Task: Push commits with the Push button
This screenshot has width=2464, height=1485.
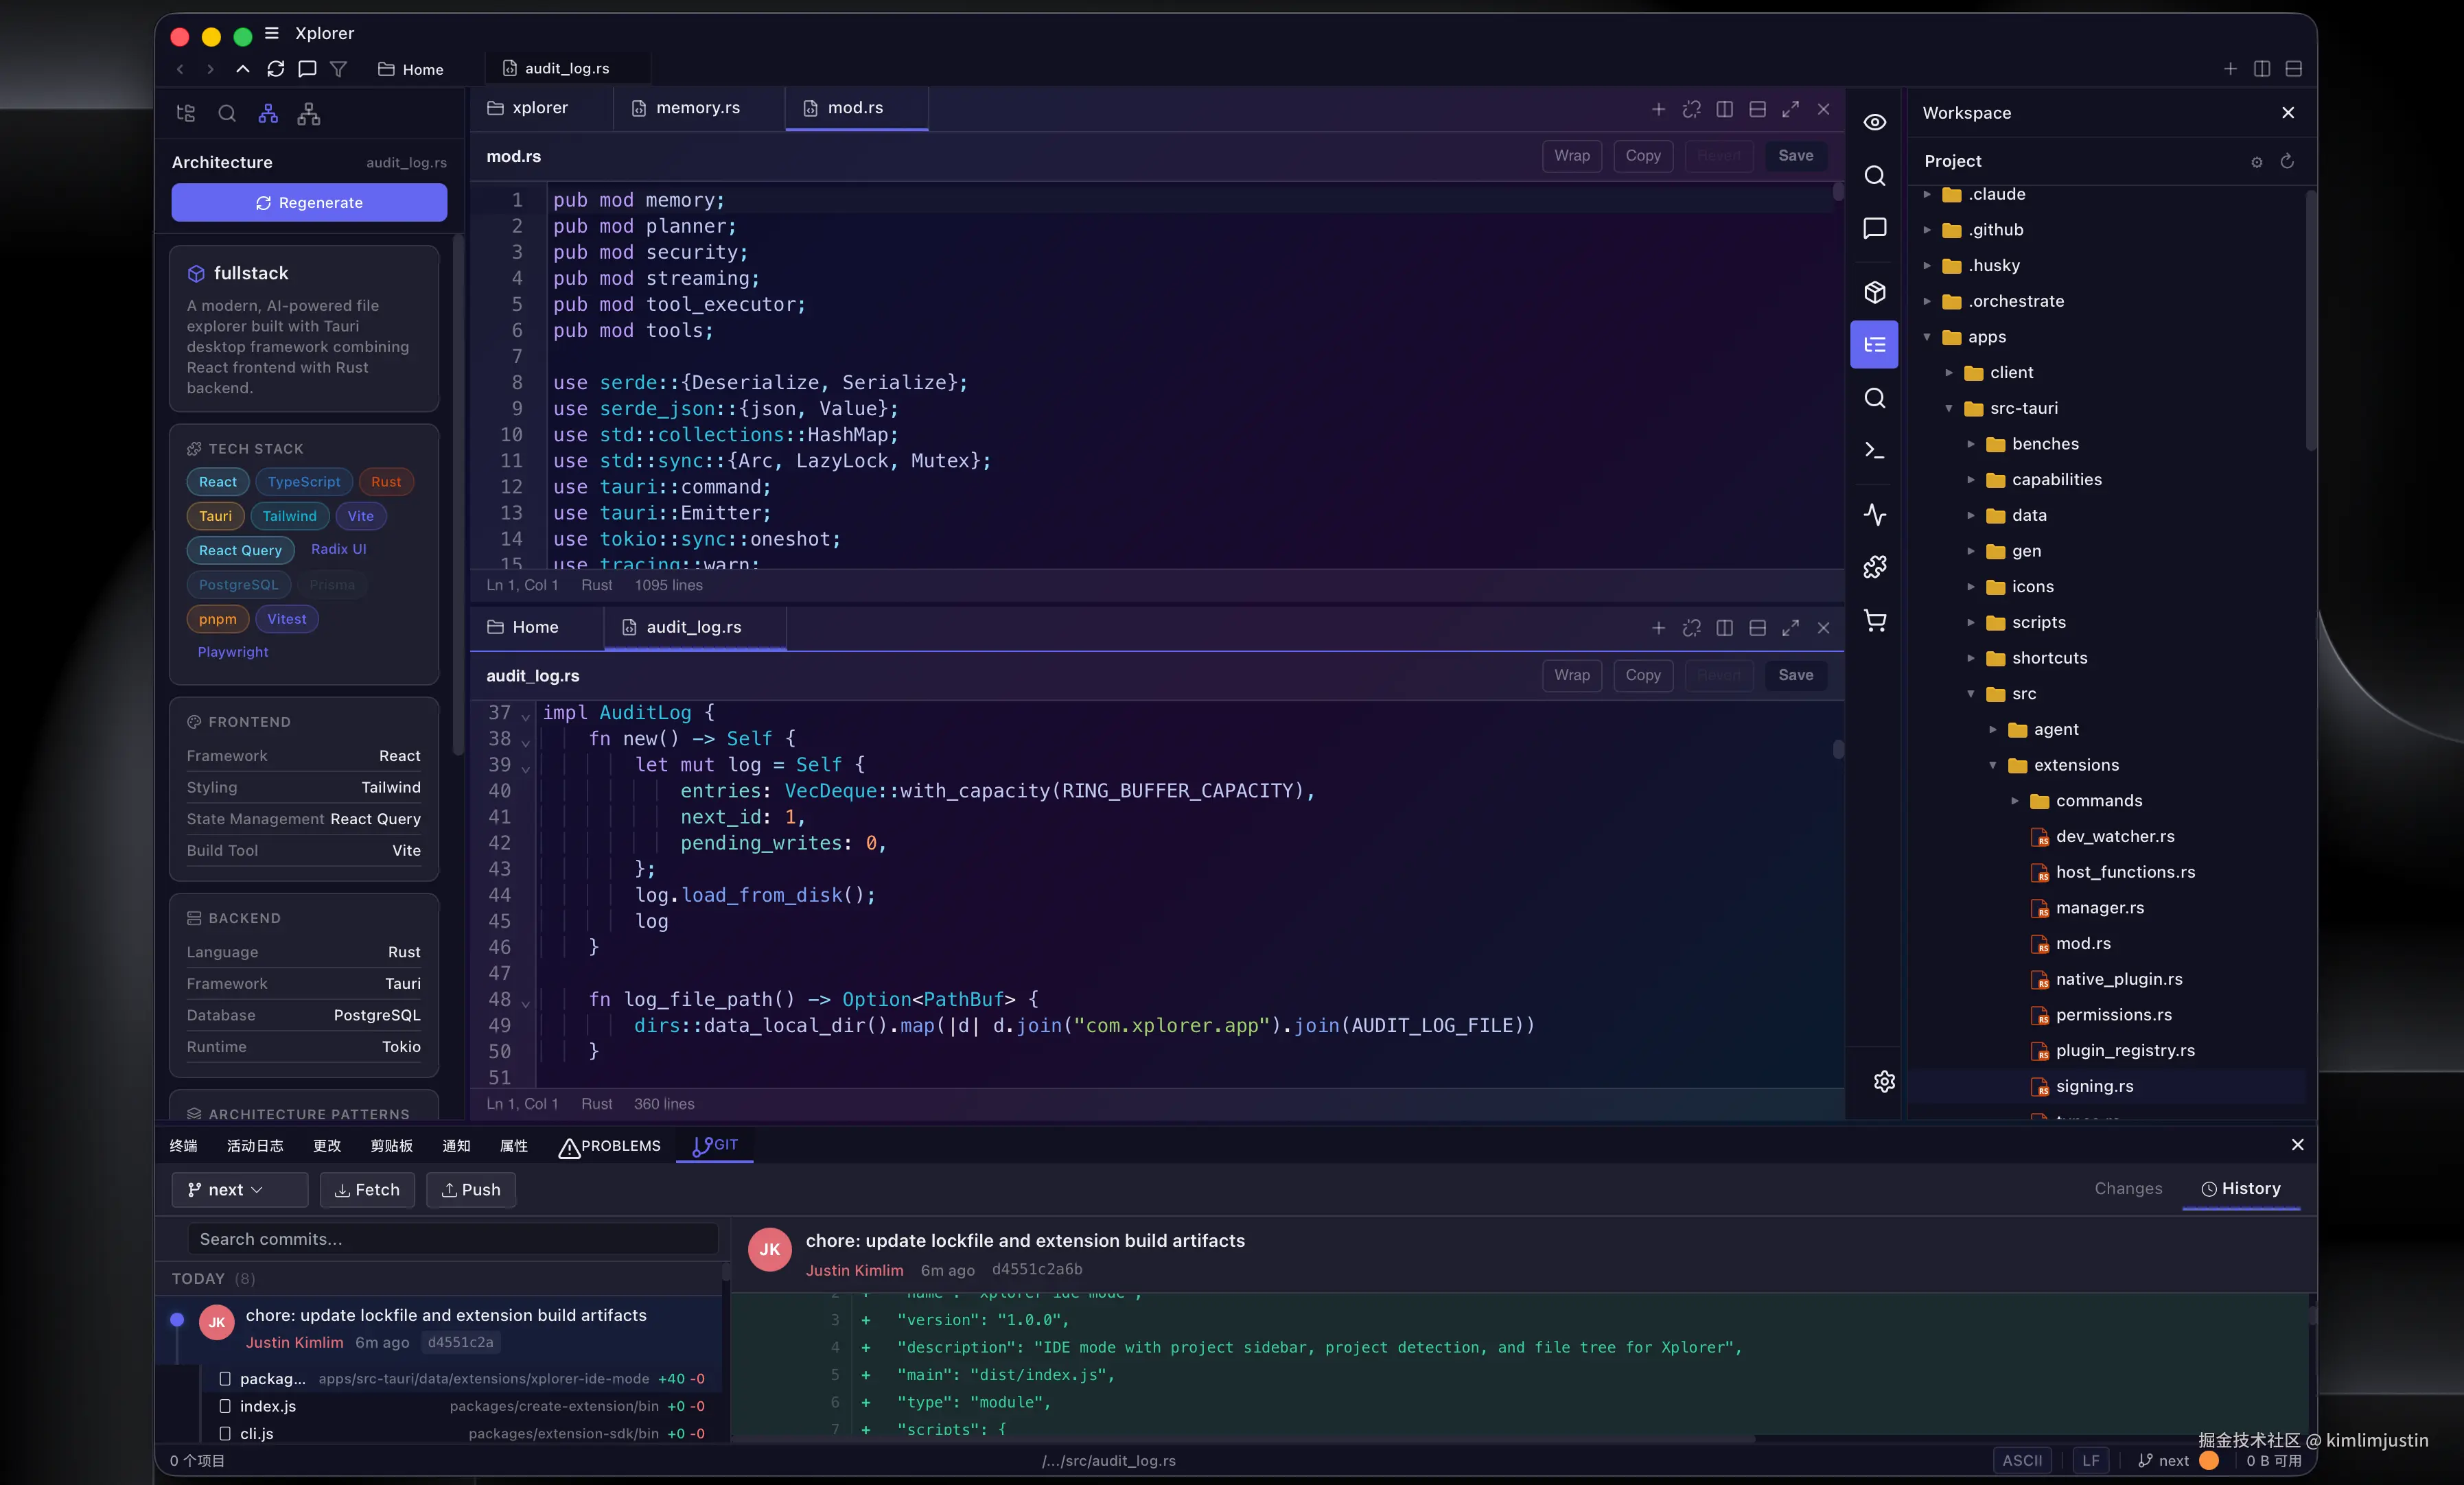Action: 471,1190
